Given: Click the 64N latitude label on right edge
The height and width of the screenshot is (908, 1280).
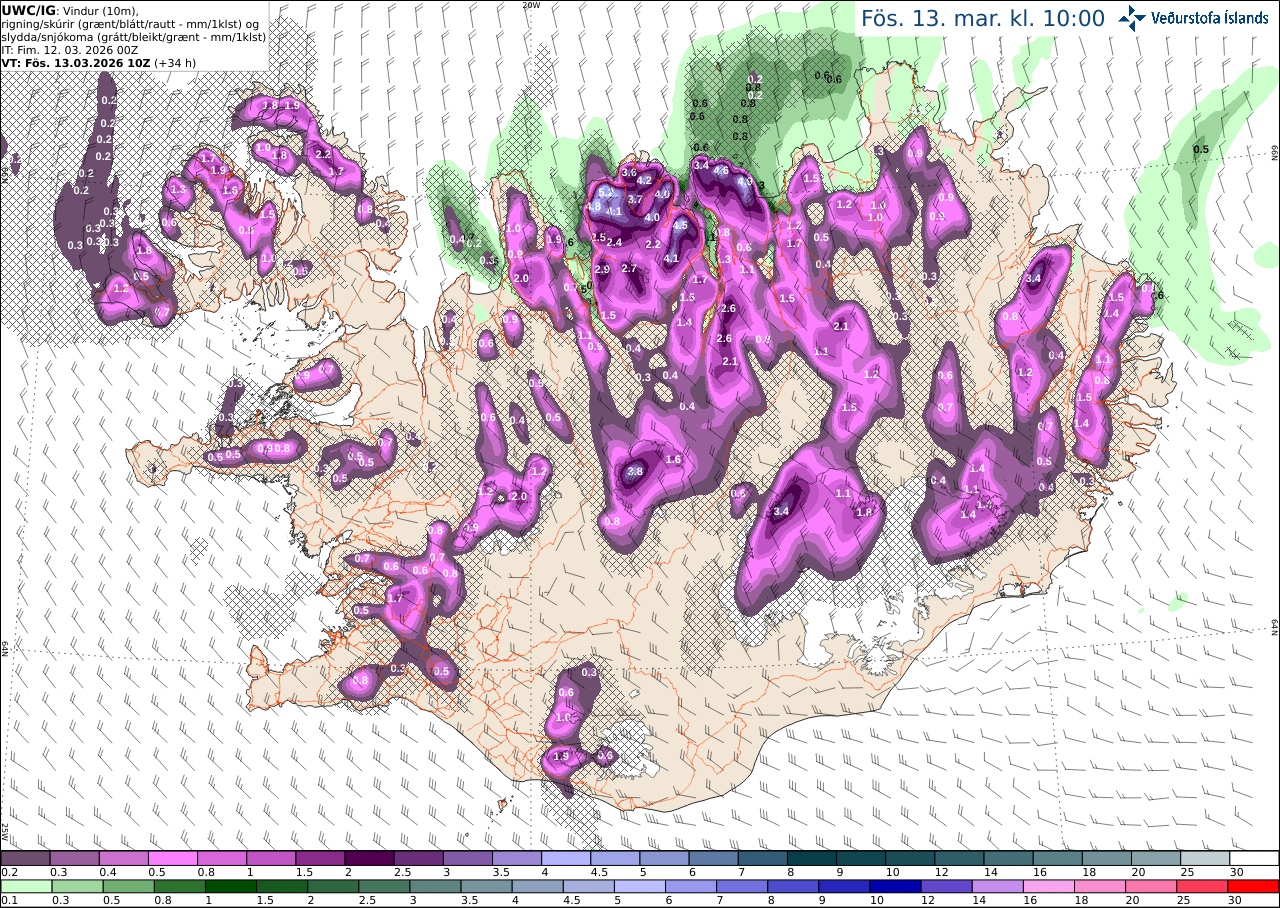Looking at the screenshot, I should [x=1275, y=627].
